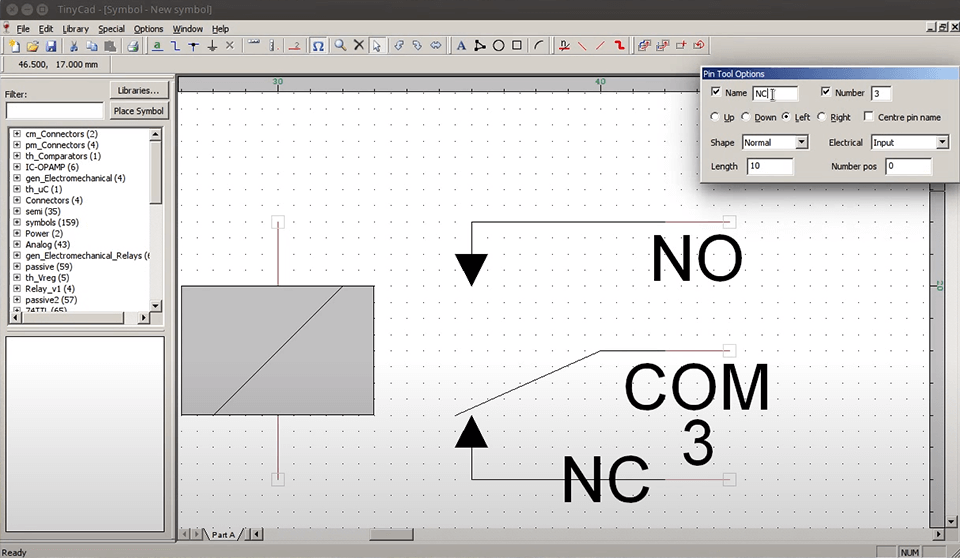The image size is (960, 558).
Task: Choose the circle/ellipse drawing tool
Action: [498, 46]
